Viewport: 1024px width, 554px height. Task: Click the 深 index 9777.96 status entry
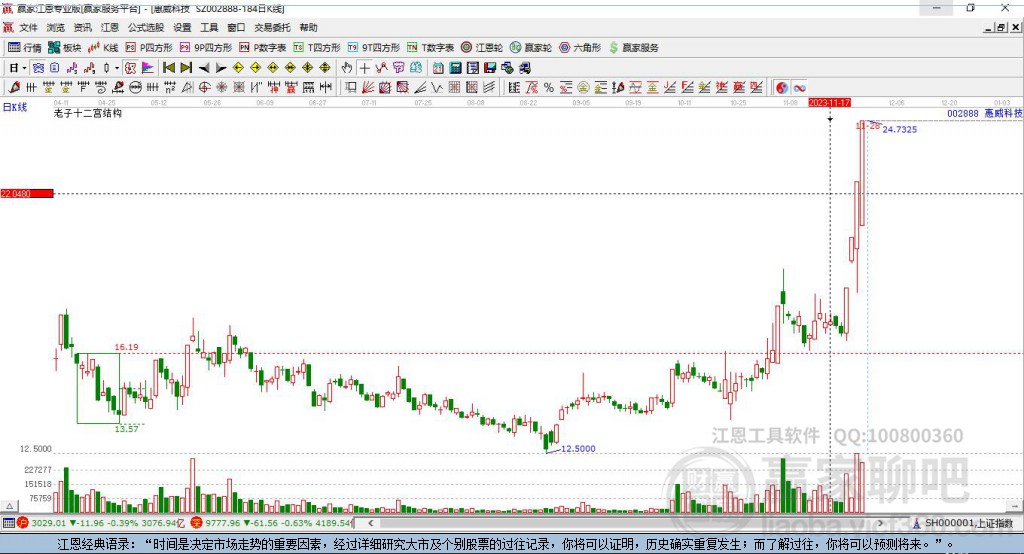[273, 523]
